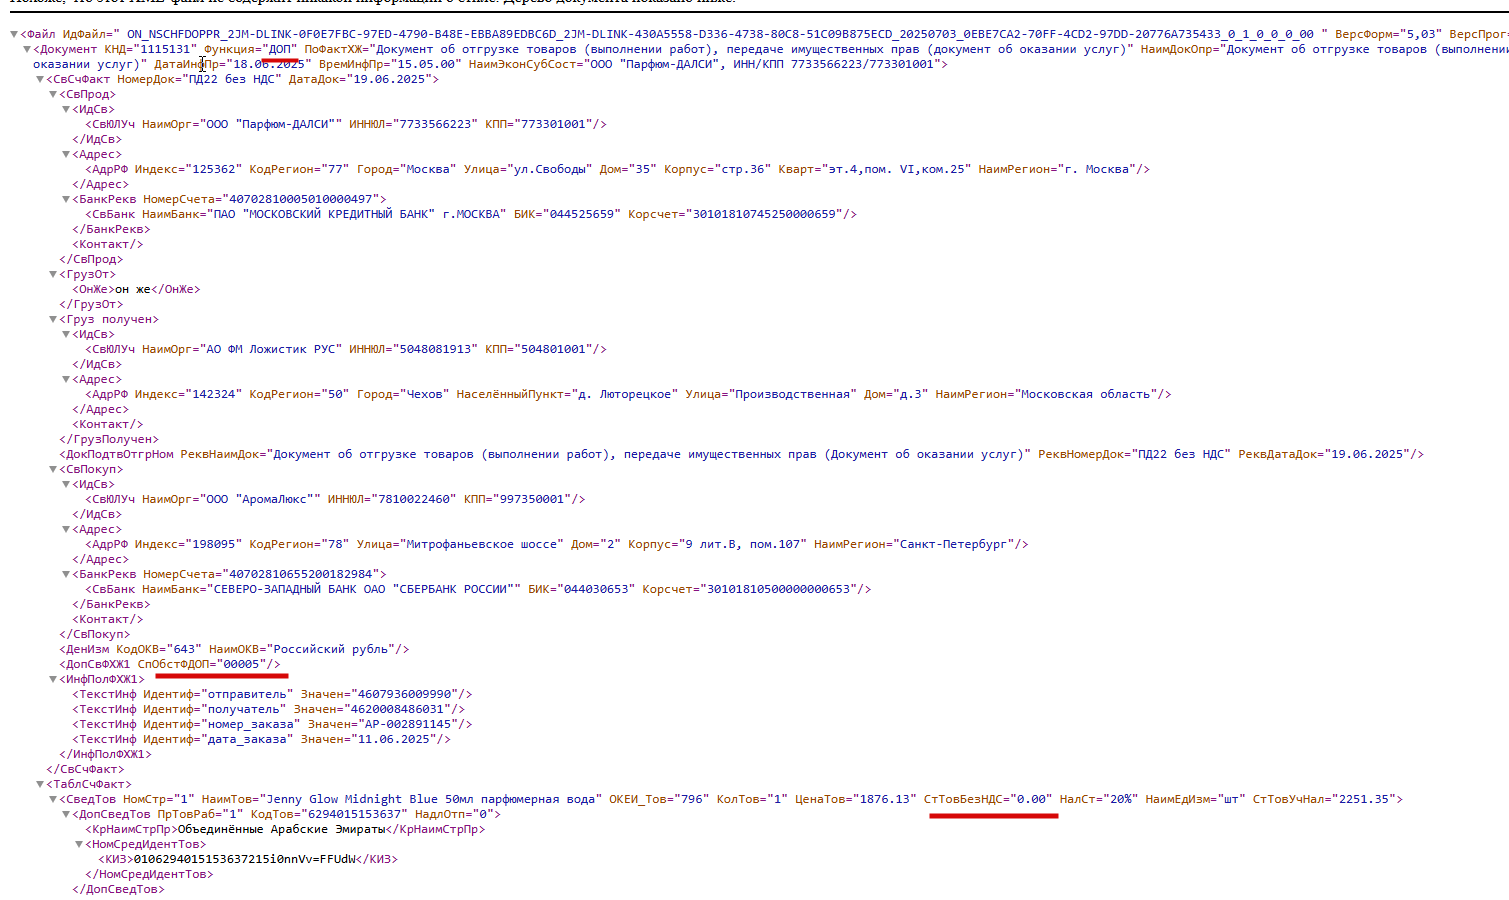This screenshot has width=1509, height=900.
Task: Collapse the ГрузОт node
Action: coord(53,274)
